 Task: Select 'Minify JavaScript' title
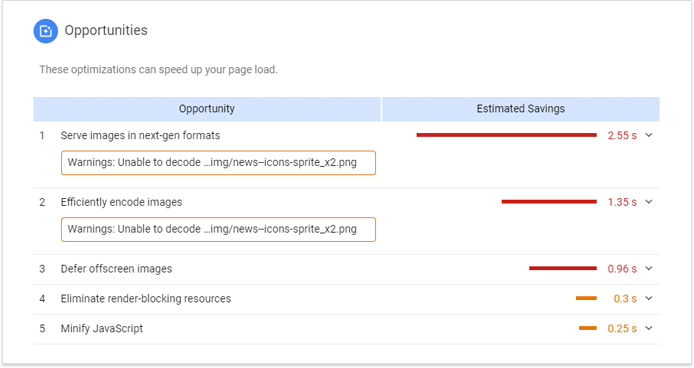[102, 329]
